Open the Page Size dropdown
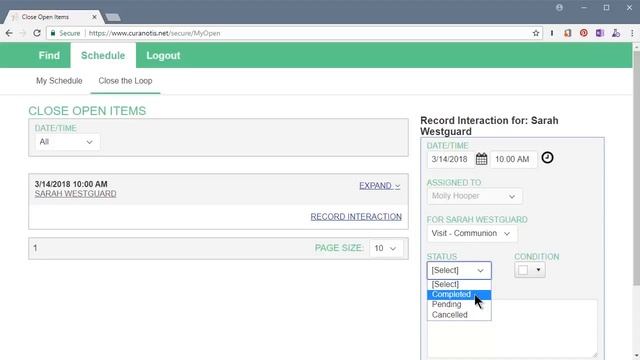The width and height of the screenshot is (640, 360). pos(385,248)
